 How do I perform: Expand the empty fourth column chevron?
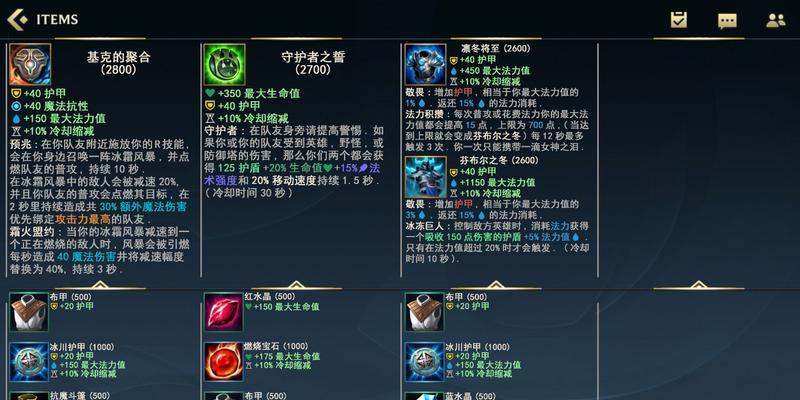(x=698, y=285)
